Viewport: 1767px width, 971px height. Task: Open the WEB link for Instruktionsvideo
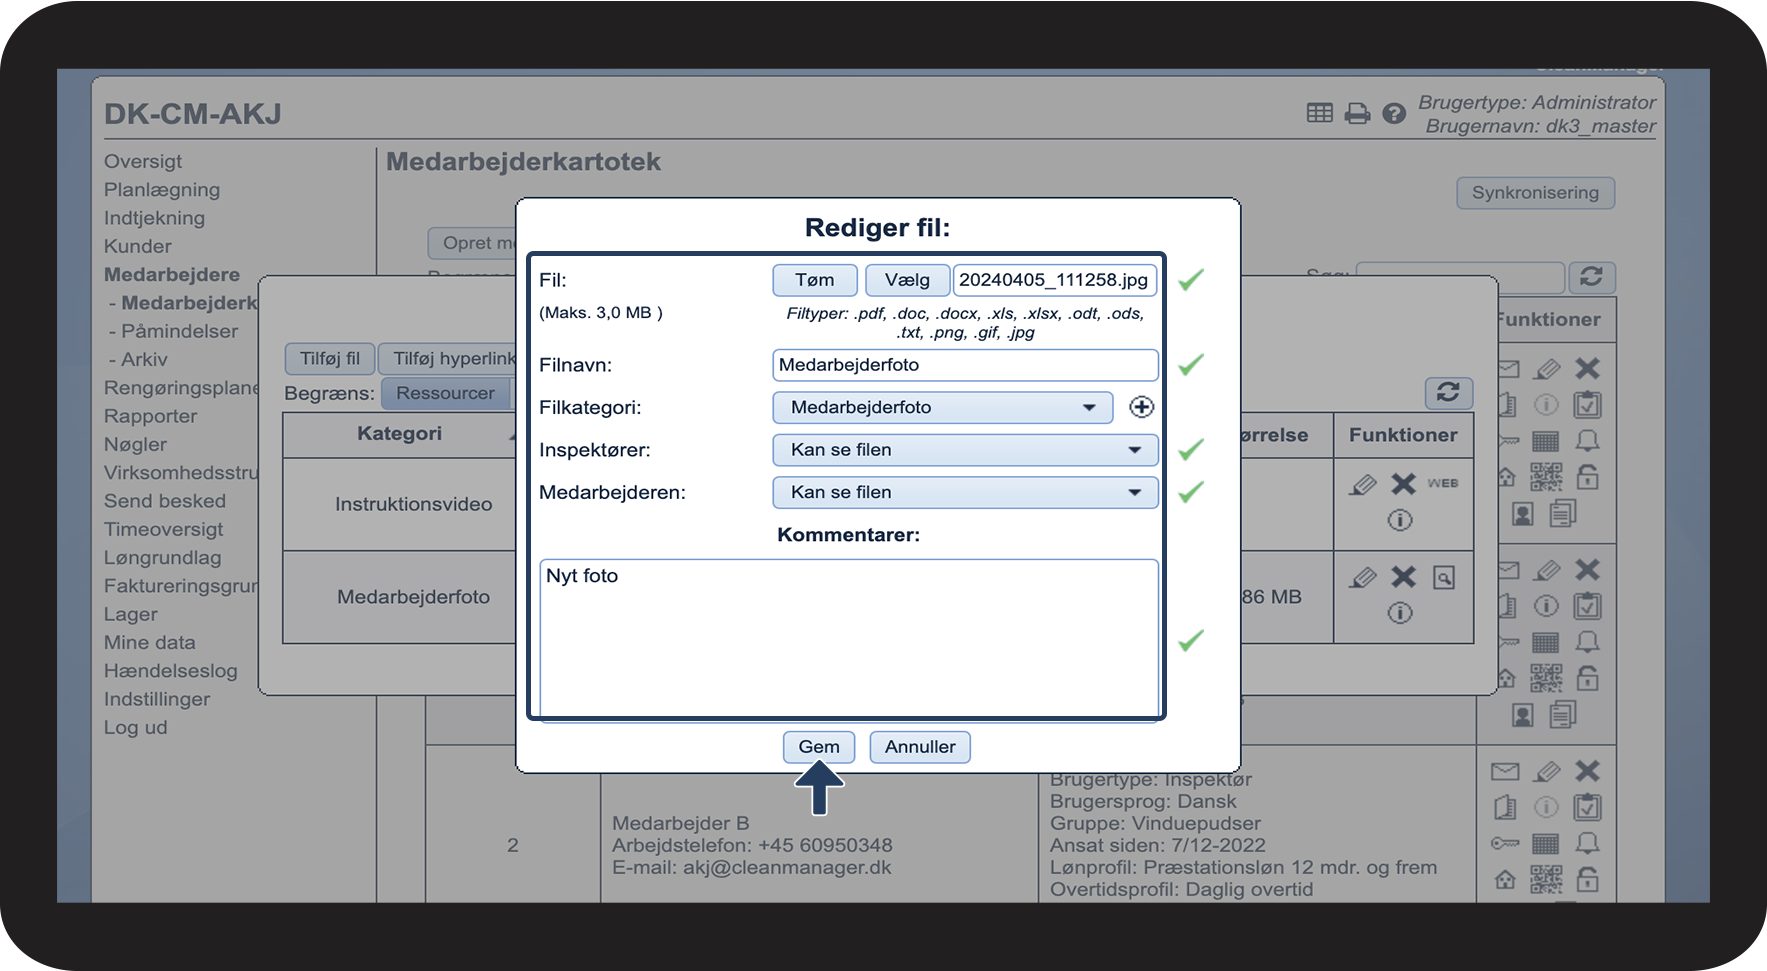click(1442, 483)
